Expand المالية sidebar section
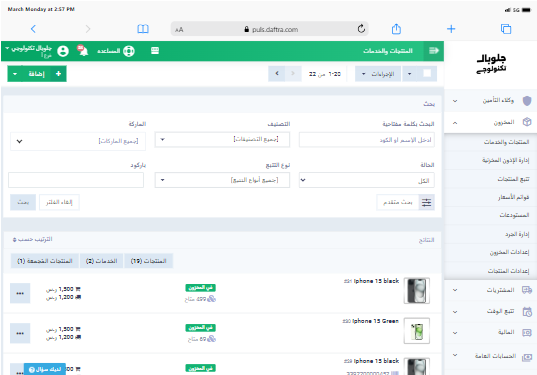The height and width of the screenshot is (375, 537). coord(490,332)
